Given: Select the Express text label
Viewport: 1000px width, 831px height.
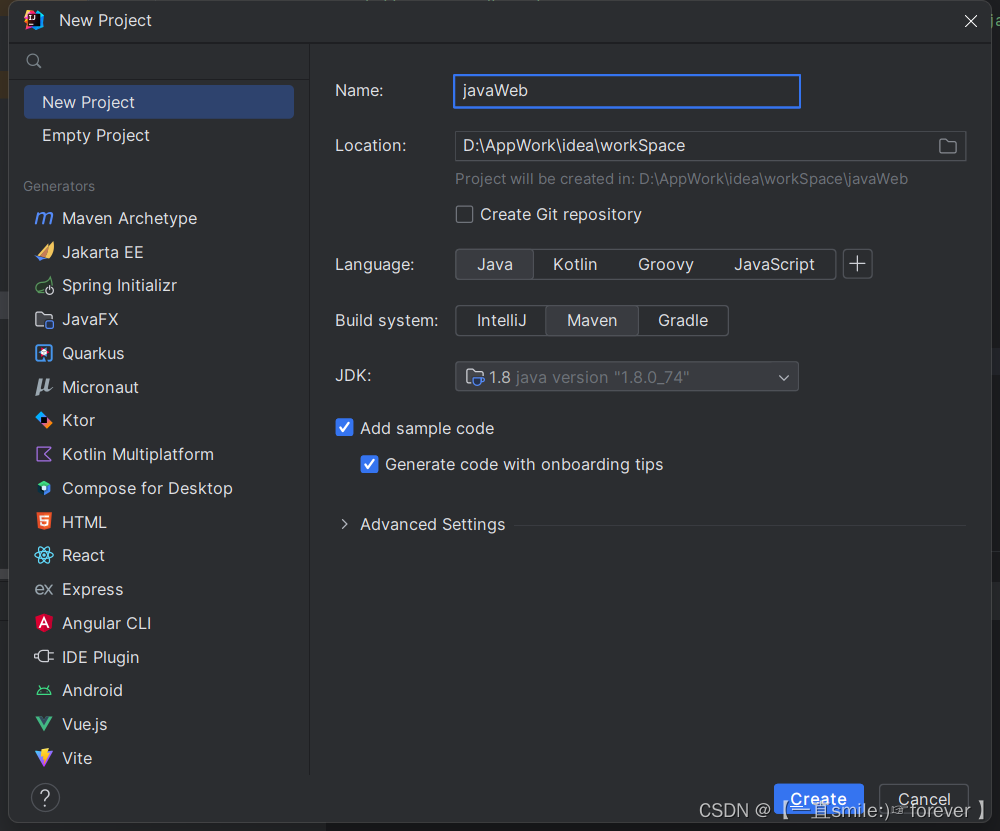Looking at the screenshot, I should pyautogui.click(x=92, y=589).
